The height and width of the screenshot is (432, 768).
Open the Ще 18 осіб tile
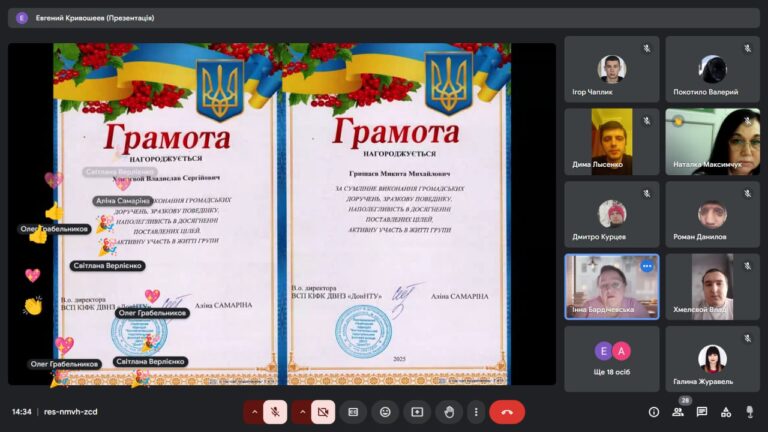pos(612,359)
